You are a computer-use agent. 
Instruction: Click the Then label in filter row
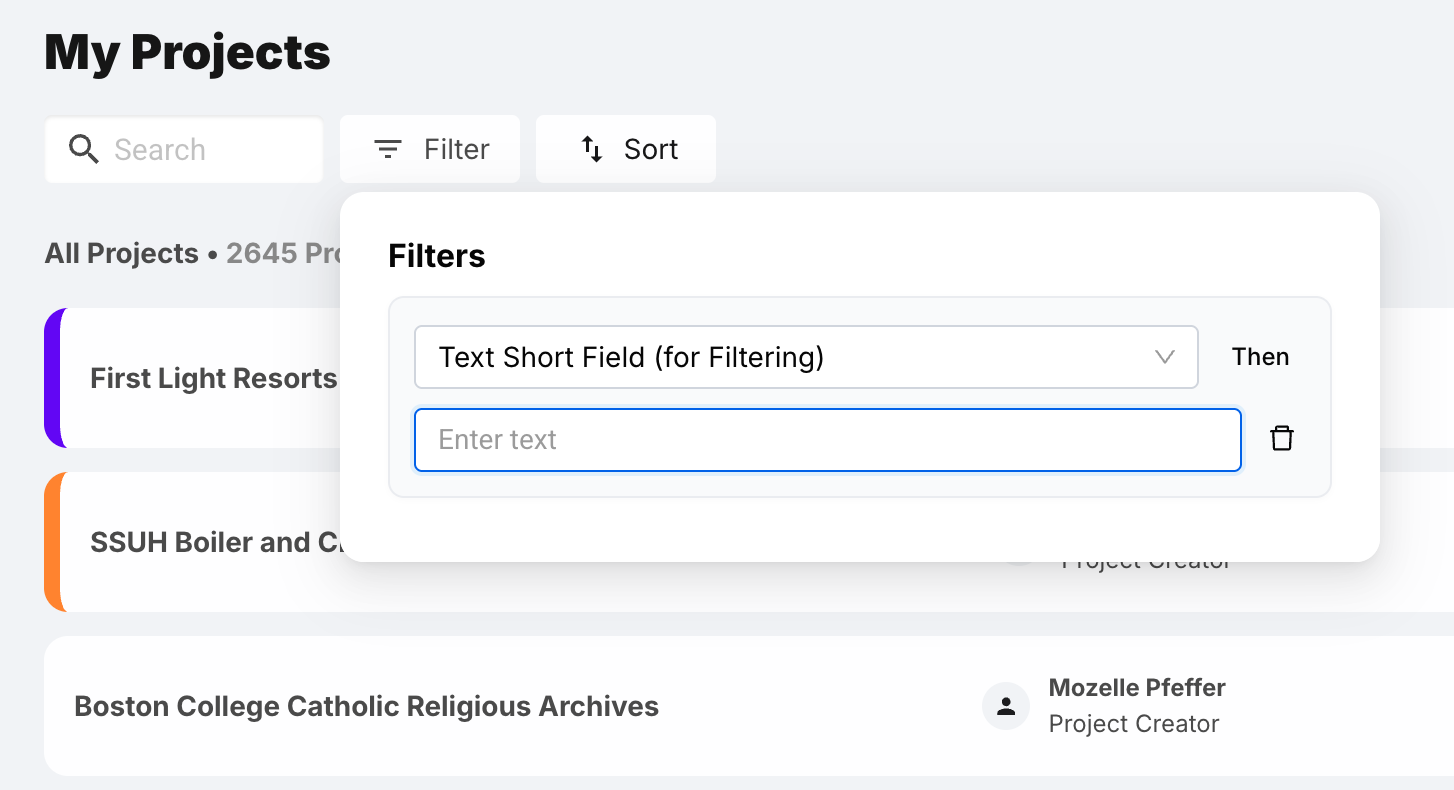click(x=1260, y=357)
